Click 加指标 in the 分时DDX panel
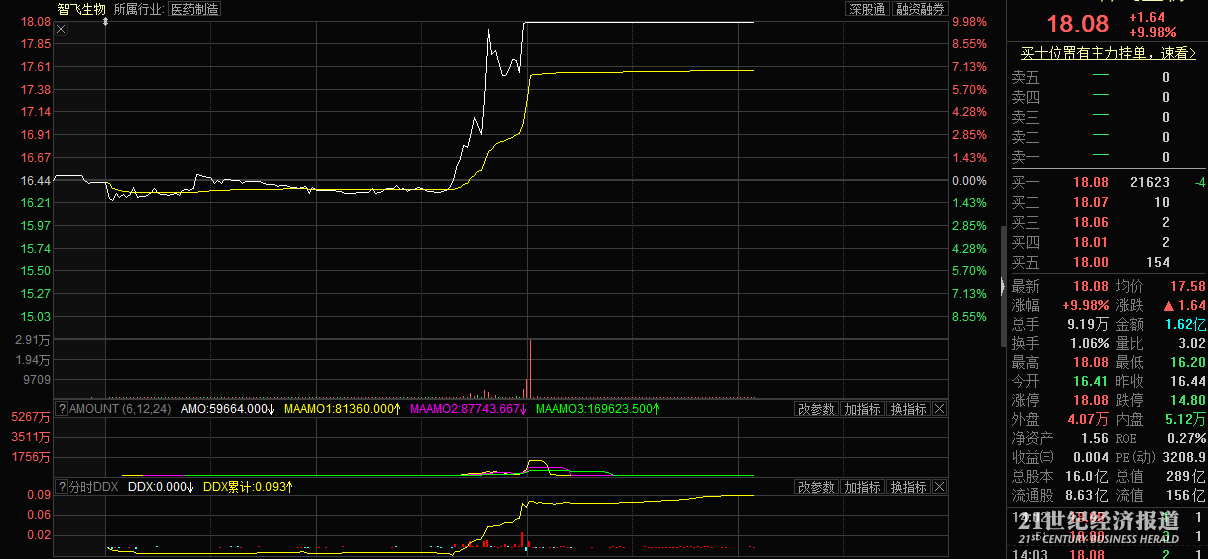1208x559 pixels. click(x=862, y=487)
